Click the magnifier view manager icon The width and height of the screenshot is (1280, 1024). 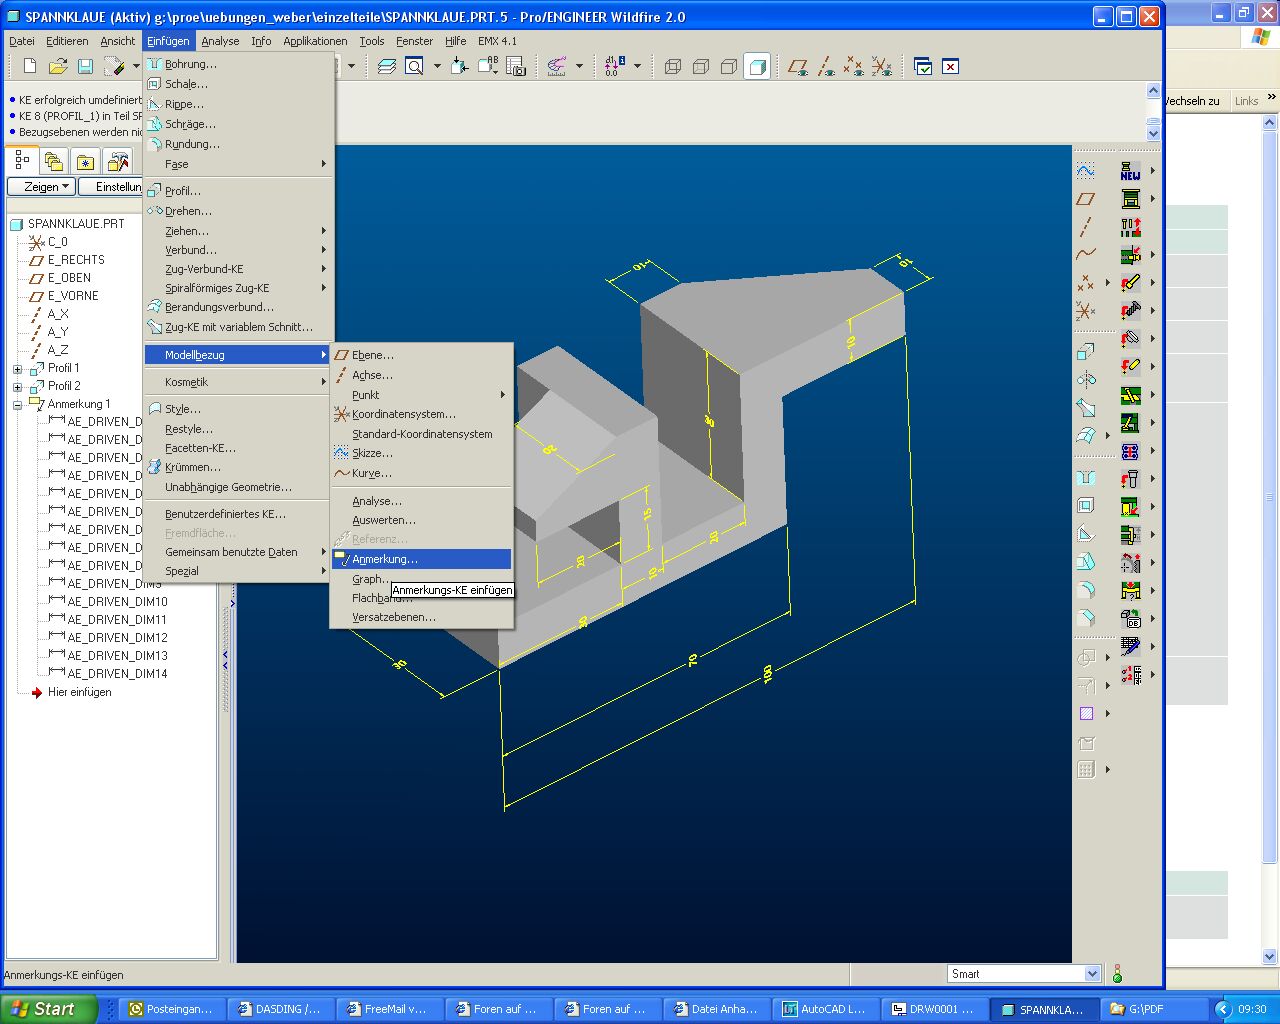414,66
